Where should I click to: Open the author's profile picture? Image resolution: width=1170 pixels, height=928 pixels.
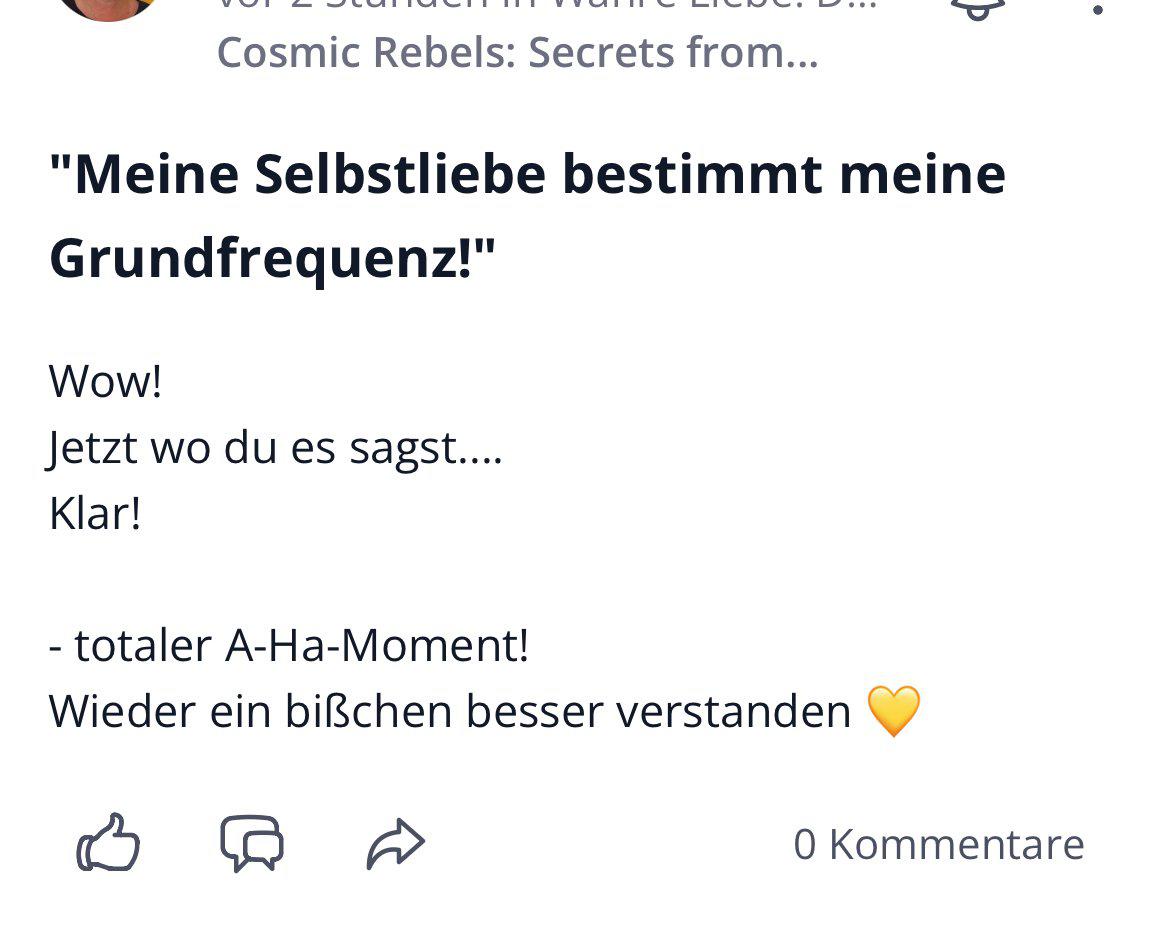pyautogui.click(x=108, y=9)
